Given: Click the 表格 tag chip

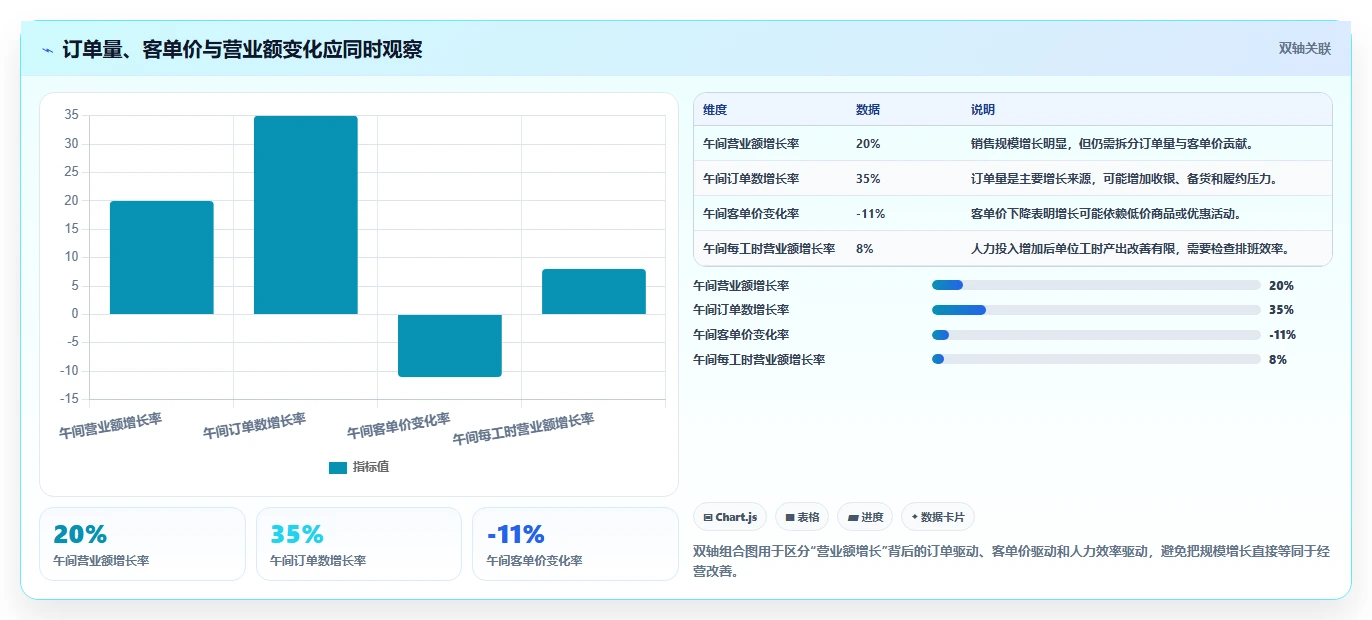Looking at the screenshot, I should click(802, 517).
